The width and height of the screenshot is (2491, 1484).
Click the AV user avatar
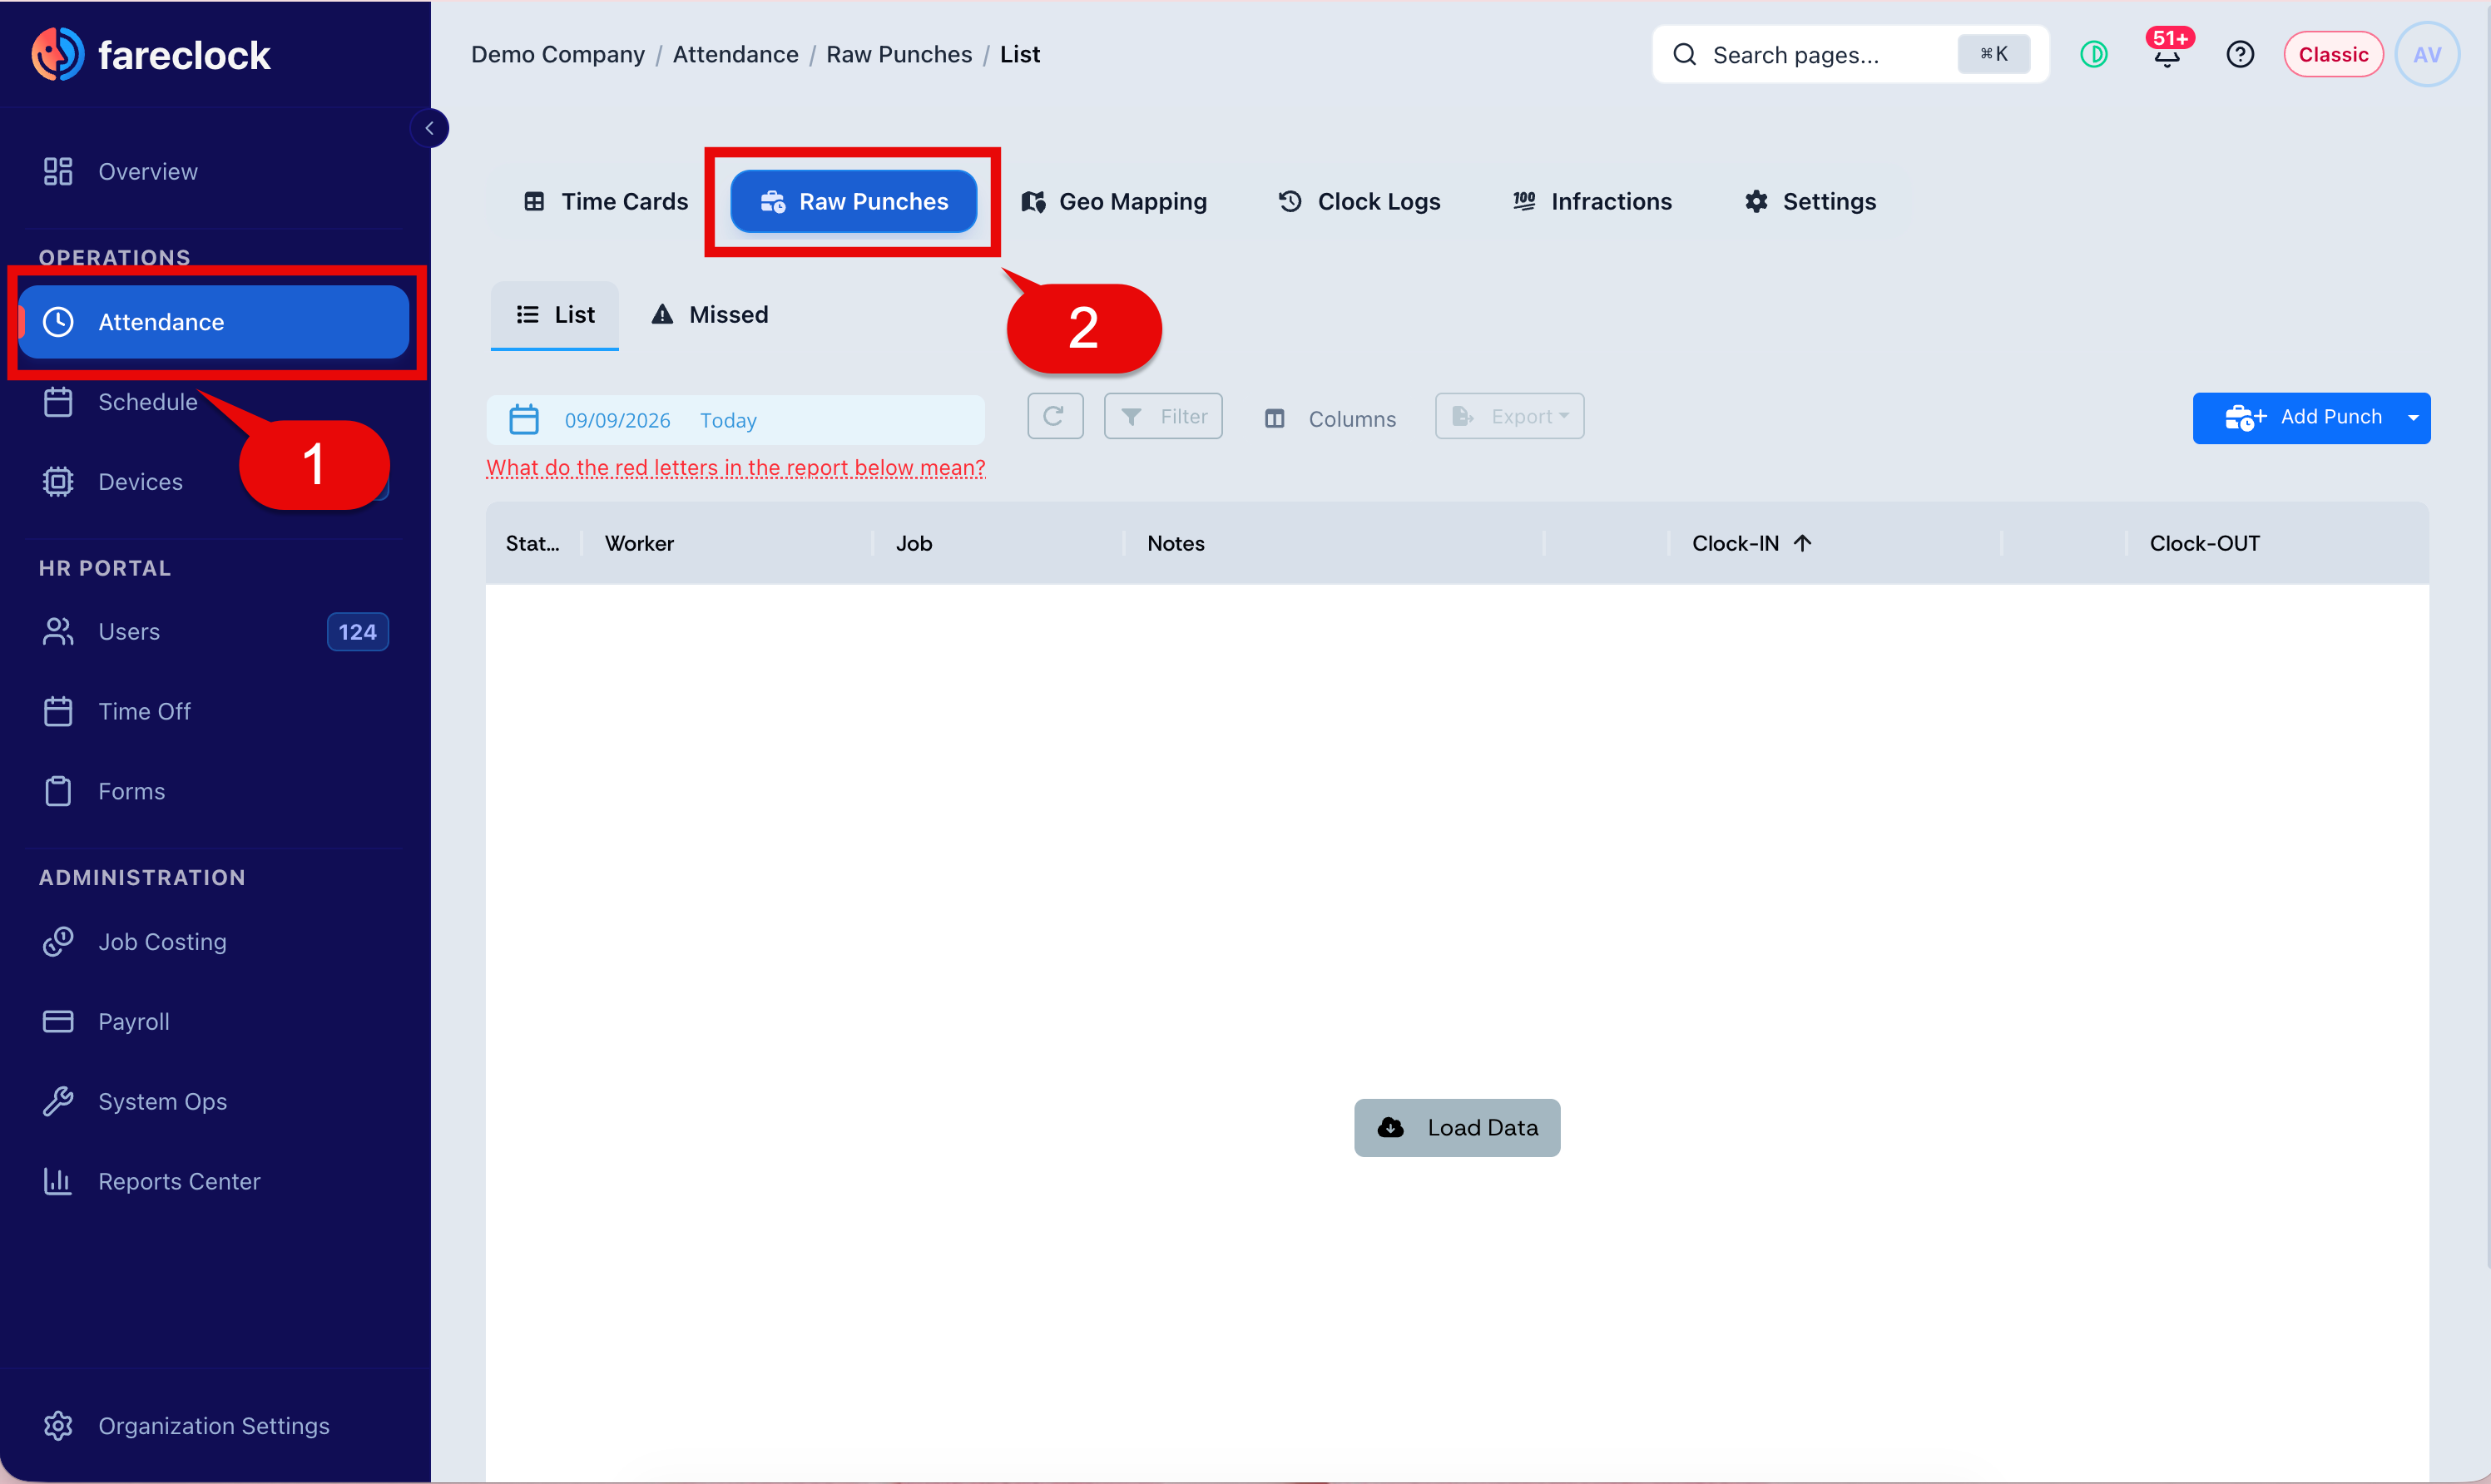click(x=2427, y=54)
